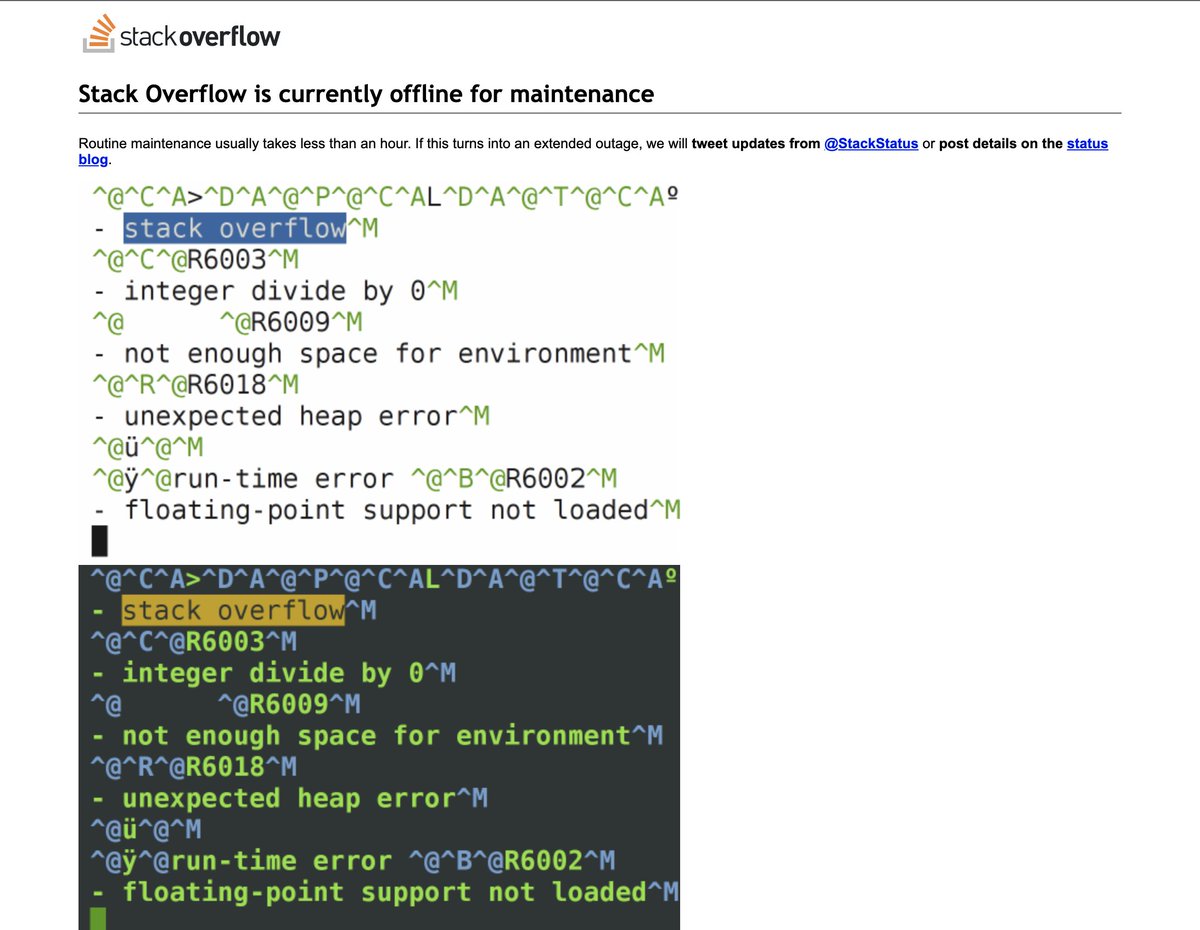Click the dark terminal screenshot image
Viewport: 1200px width, 930px height.
[x=379, y=746]
